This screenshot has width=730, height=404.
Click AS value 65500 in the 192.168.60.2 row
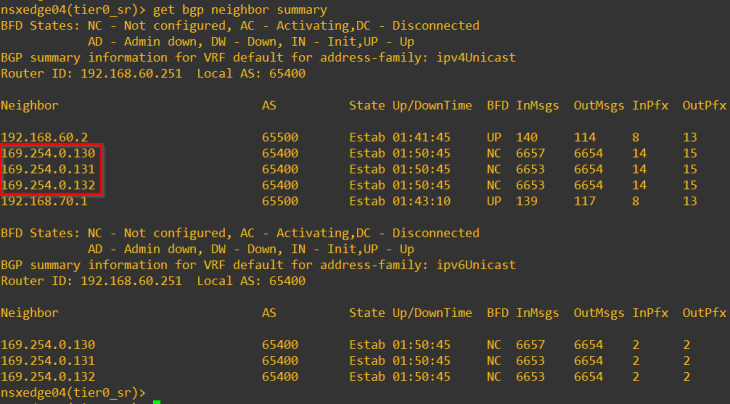point(280,137)
